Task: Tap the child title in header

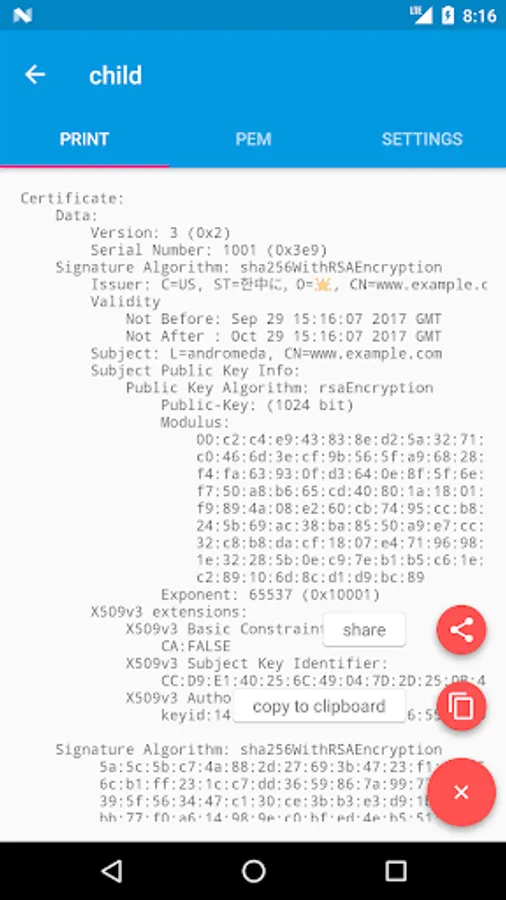Action: (x=115, y=75)
